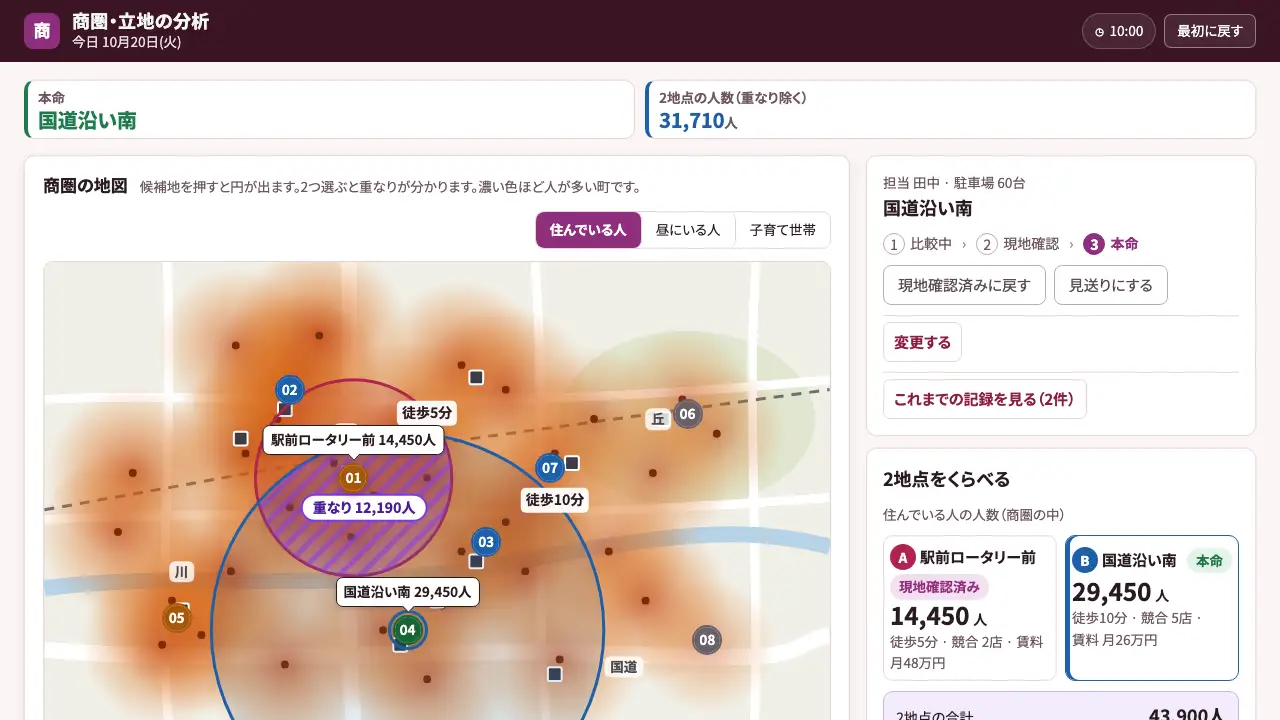Switch map to 住んでいる人 view
Viewport: 1280px width, 720px height.
point(588,230)
